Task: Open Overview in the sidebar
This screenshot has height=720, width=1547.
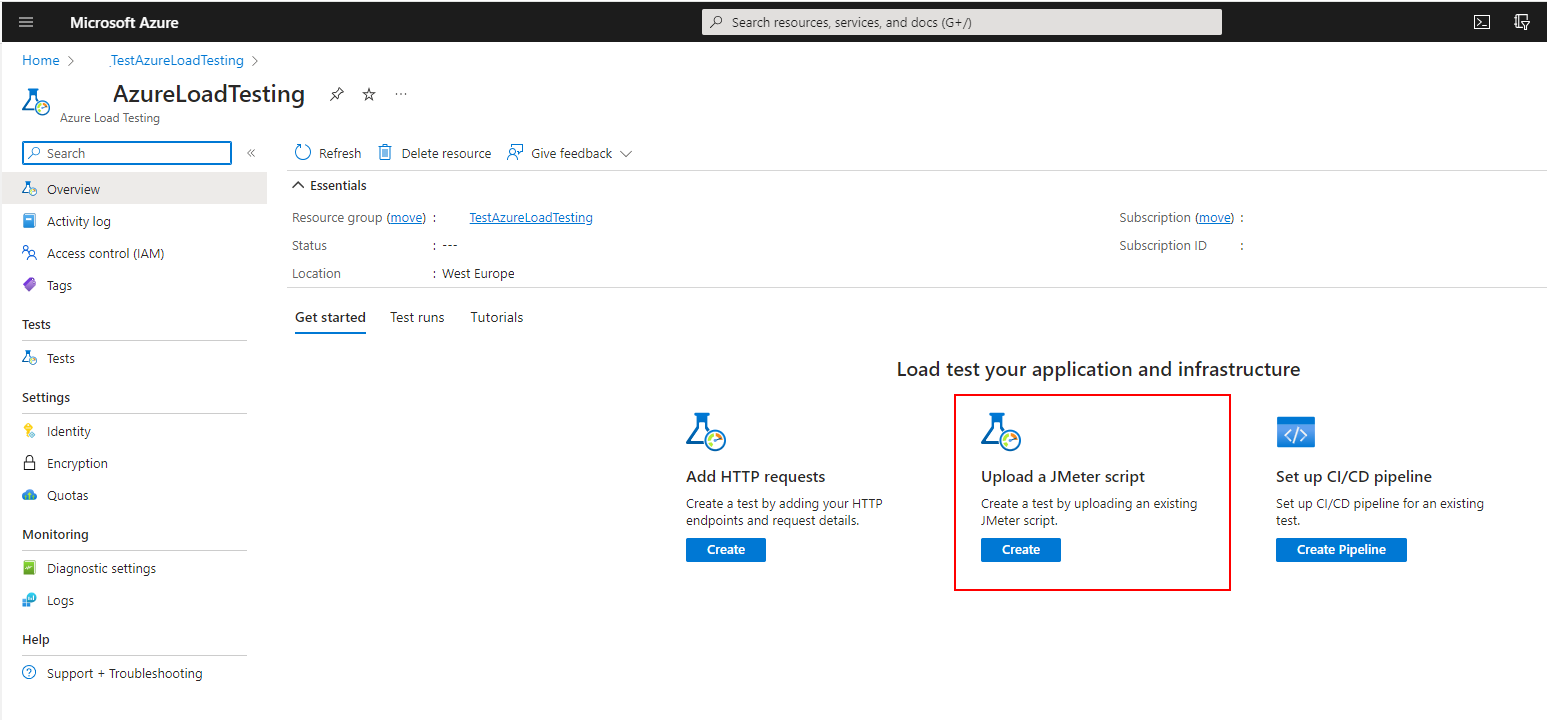Action: point(134,189)
